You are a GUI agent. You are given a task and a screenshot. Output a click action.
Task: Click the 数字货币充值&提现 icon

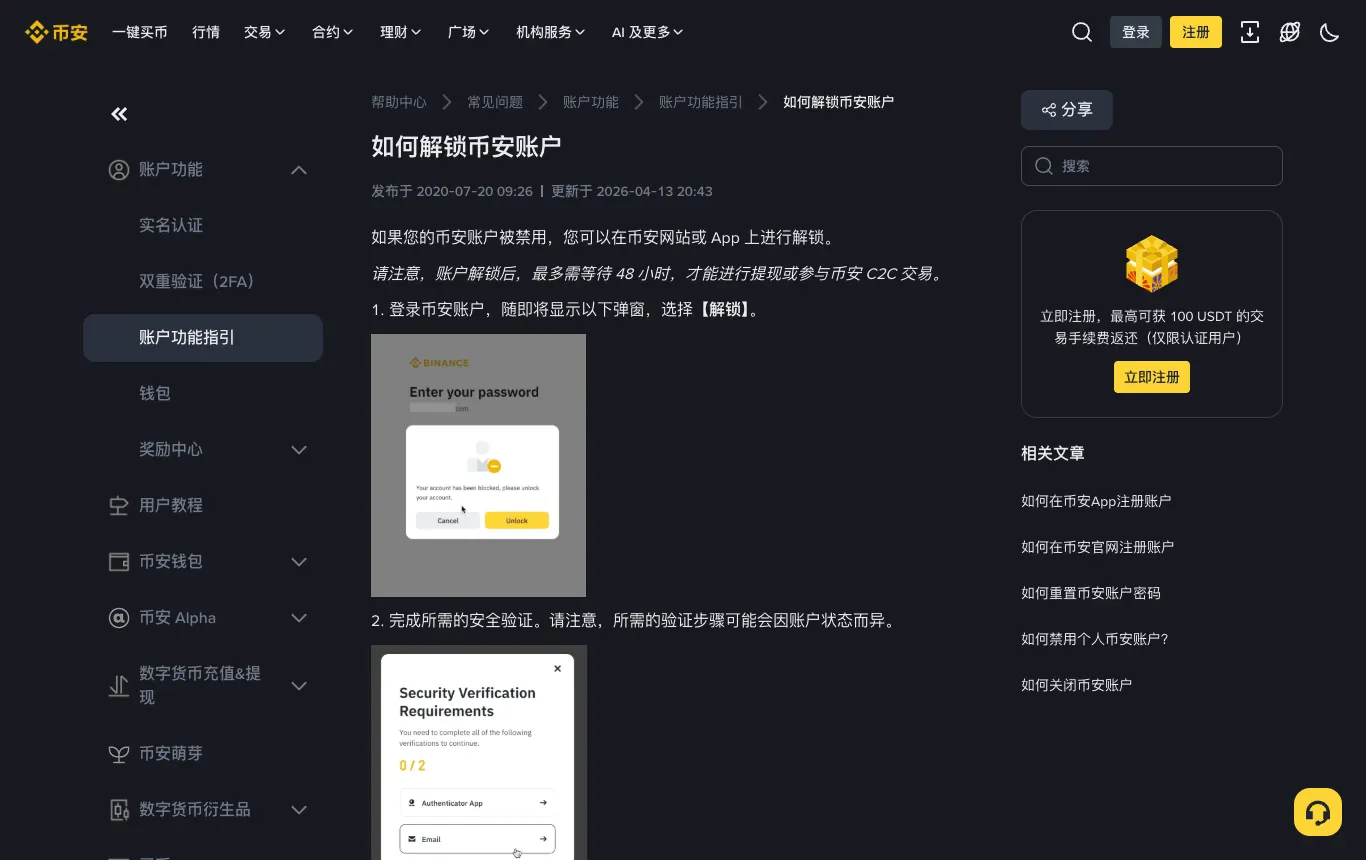tap(119, 686)
